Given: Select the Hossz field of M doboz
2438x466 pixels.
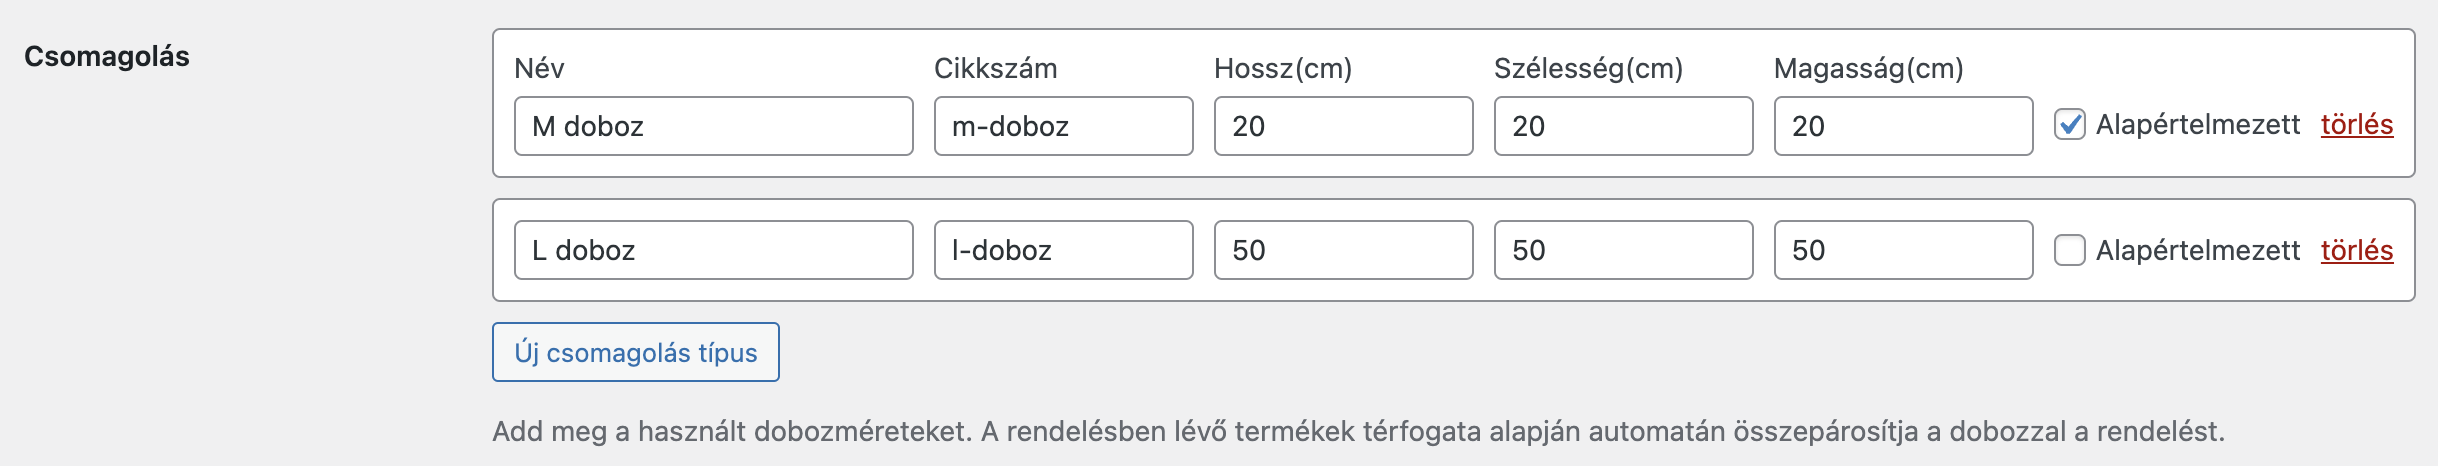Looking at the screenshot, I should (x=1343, y=126).
